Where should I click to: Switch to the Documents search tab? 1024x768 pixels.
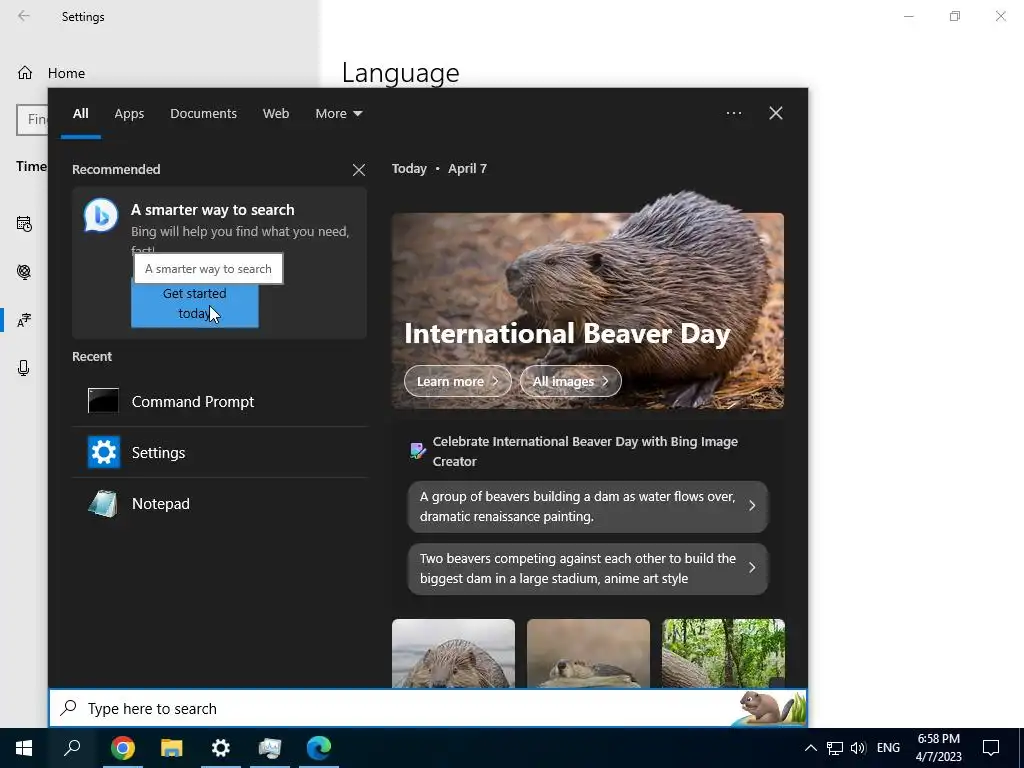[203, 114]
